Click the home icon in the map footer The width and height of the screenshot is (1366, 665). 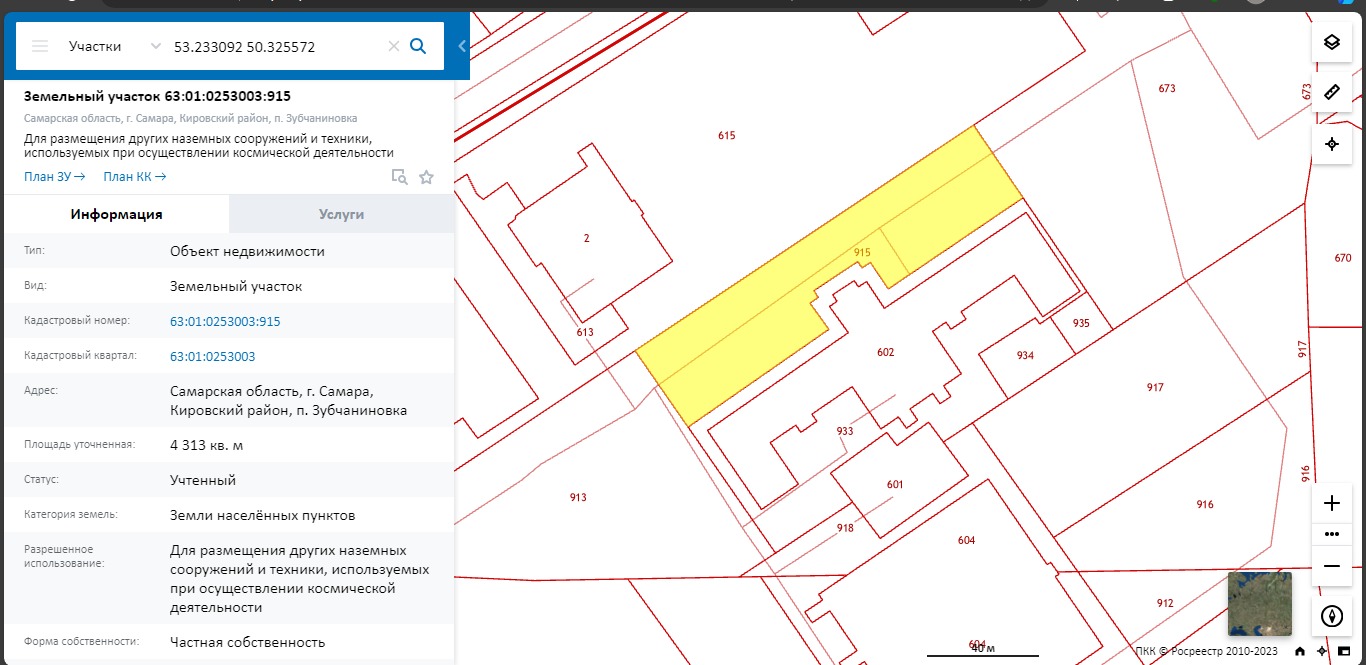[x=1299, y=651]
